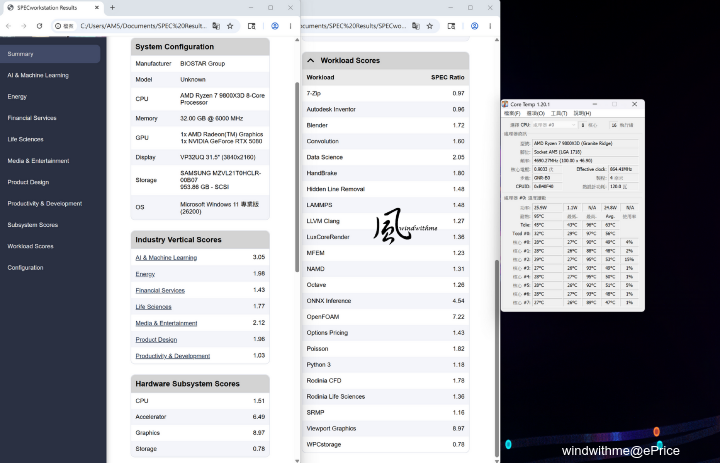
Task: Open Configuration in the sidebar
Action: (x=25, y=267)
